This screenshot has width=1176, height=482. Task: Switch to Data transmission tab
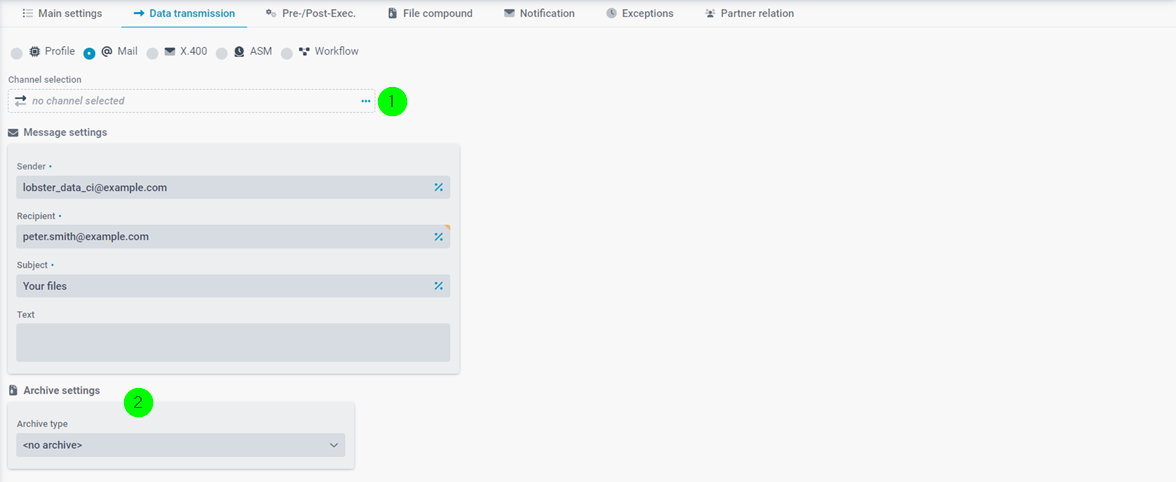tap(184, 13)
